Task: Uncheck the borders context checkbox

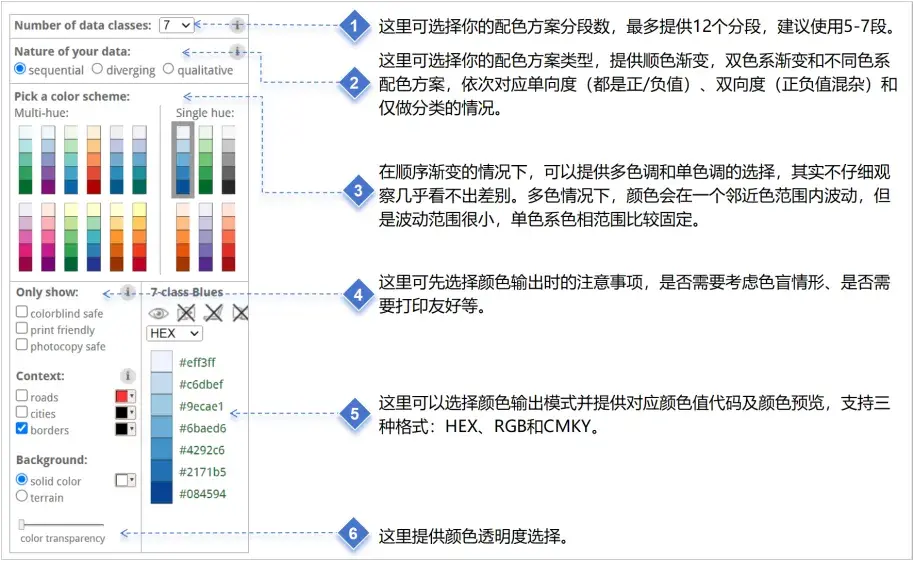Action: [22, 428]
